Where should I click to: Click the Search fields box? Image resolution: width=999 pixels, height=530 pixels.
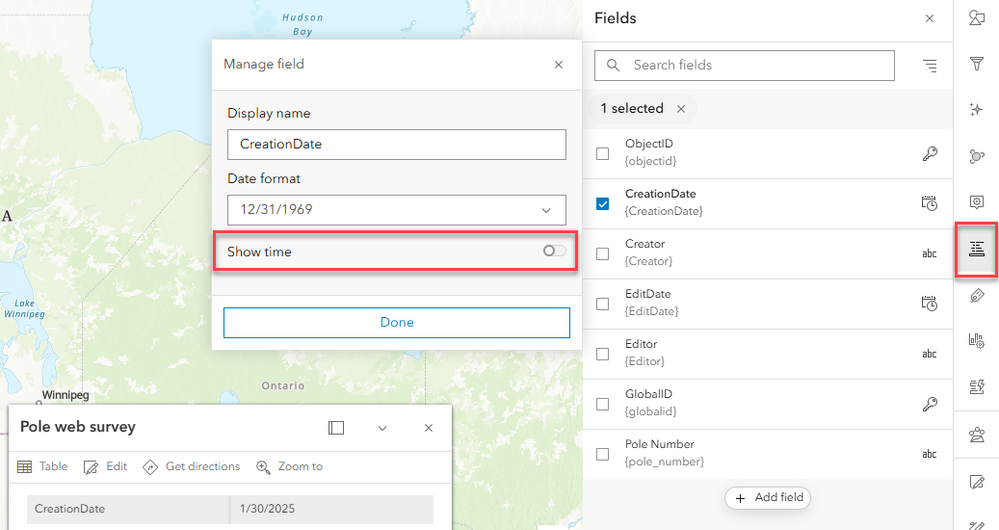click(x=744, y=66)
